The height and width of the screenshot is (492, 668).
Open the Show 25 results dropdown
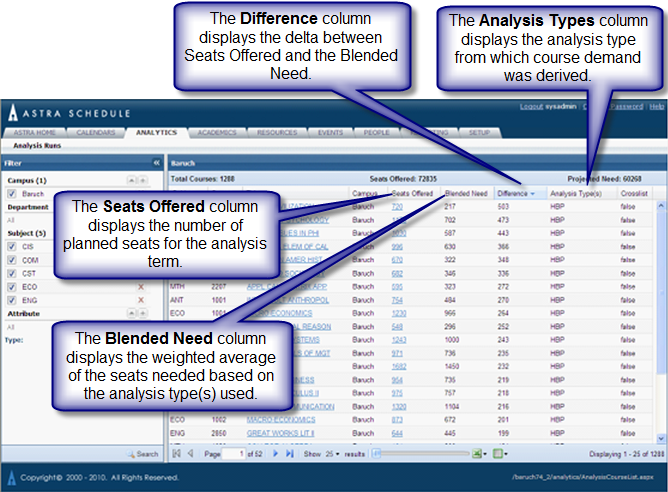tap(333, 454)
